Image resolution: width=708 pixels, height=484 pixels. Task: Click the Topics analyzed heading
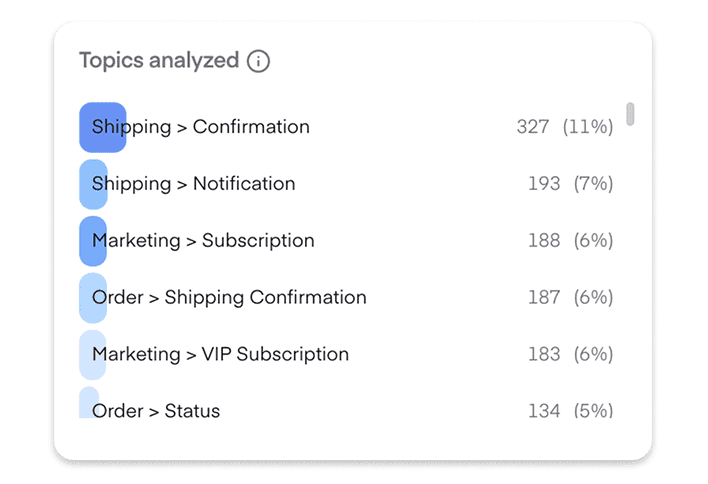[x=159, y=61]
